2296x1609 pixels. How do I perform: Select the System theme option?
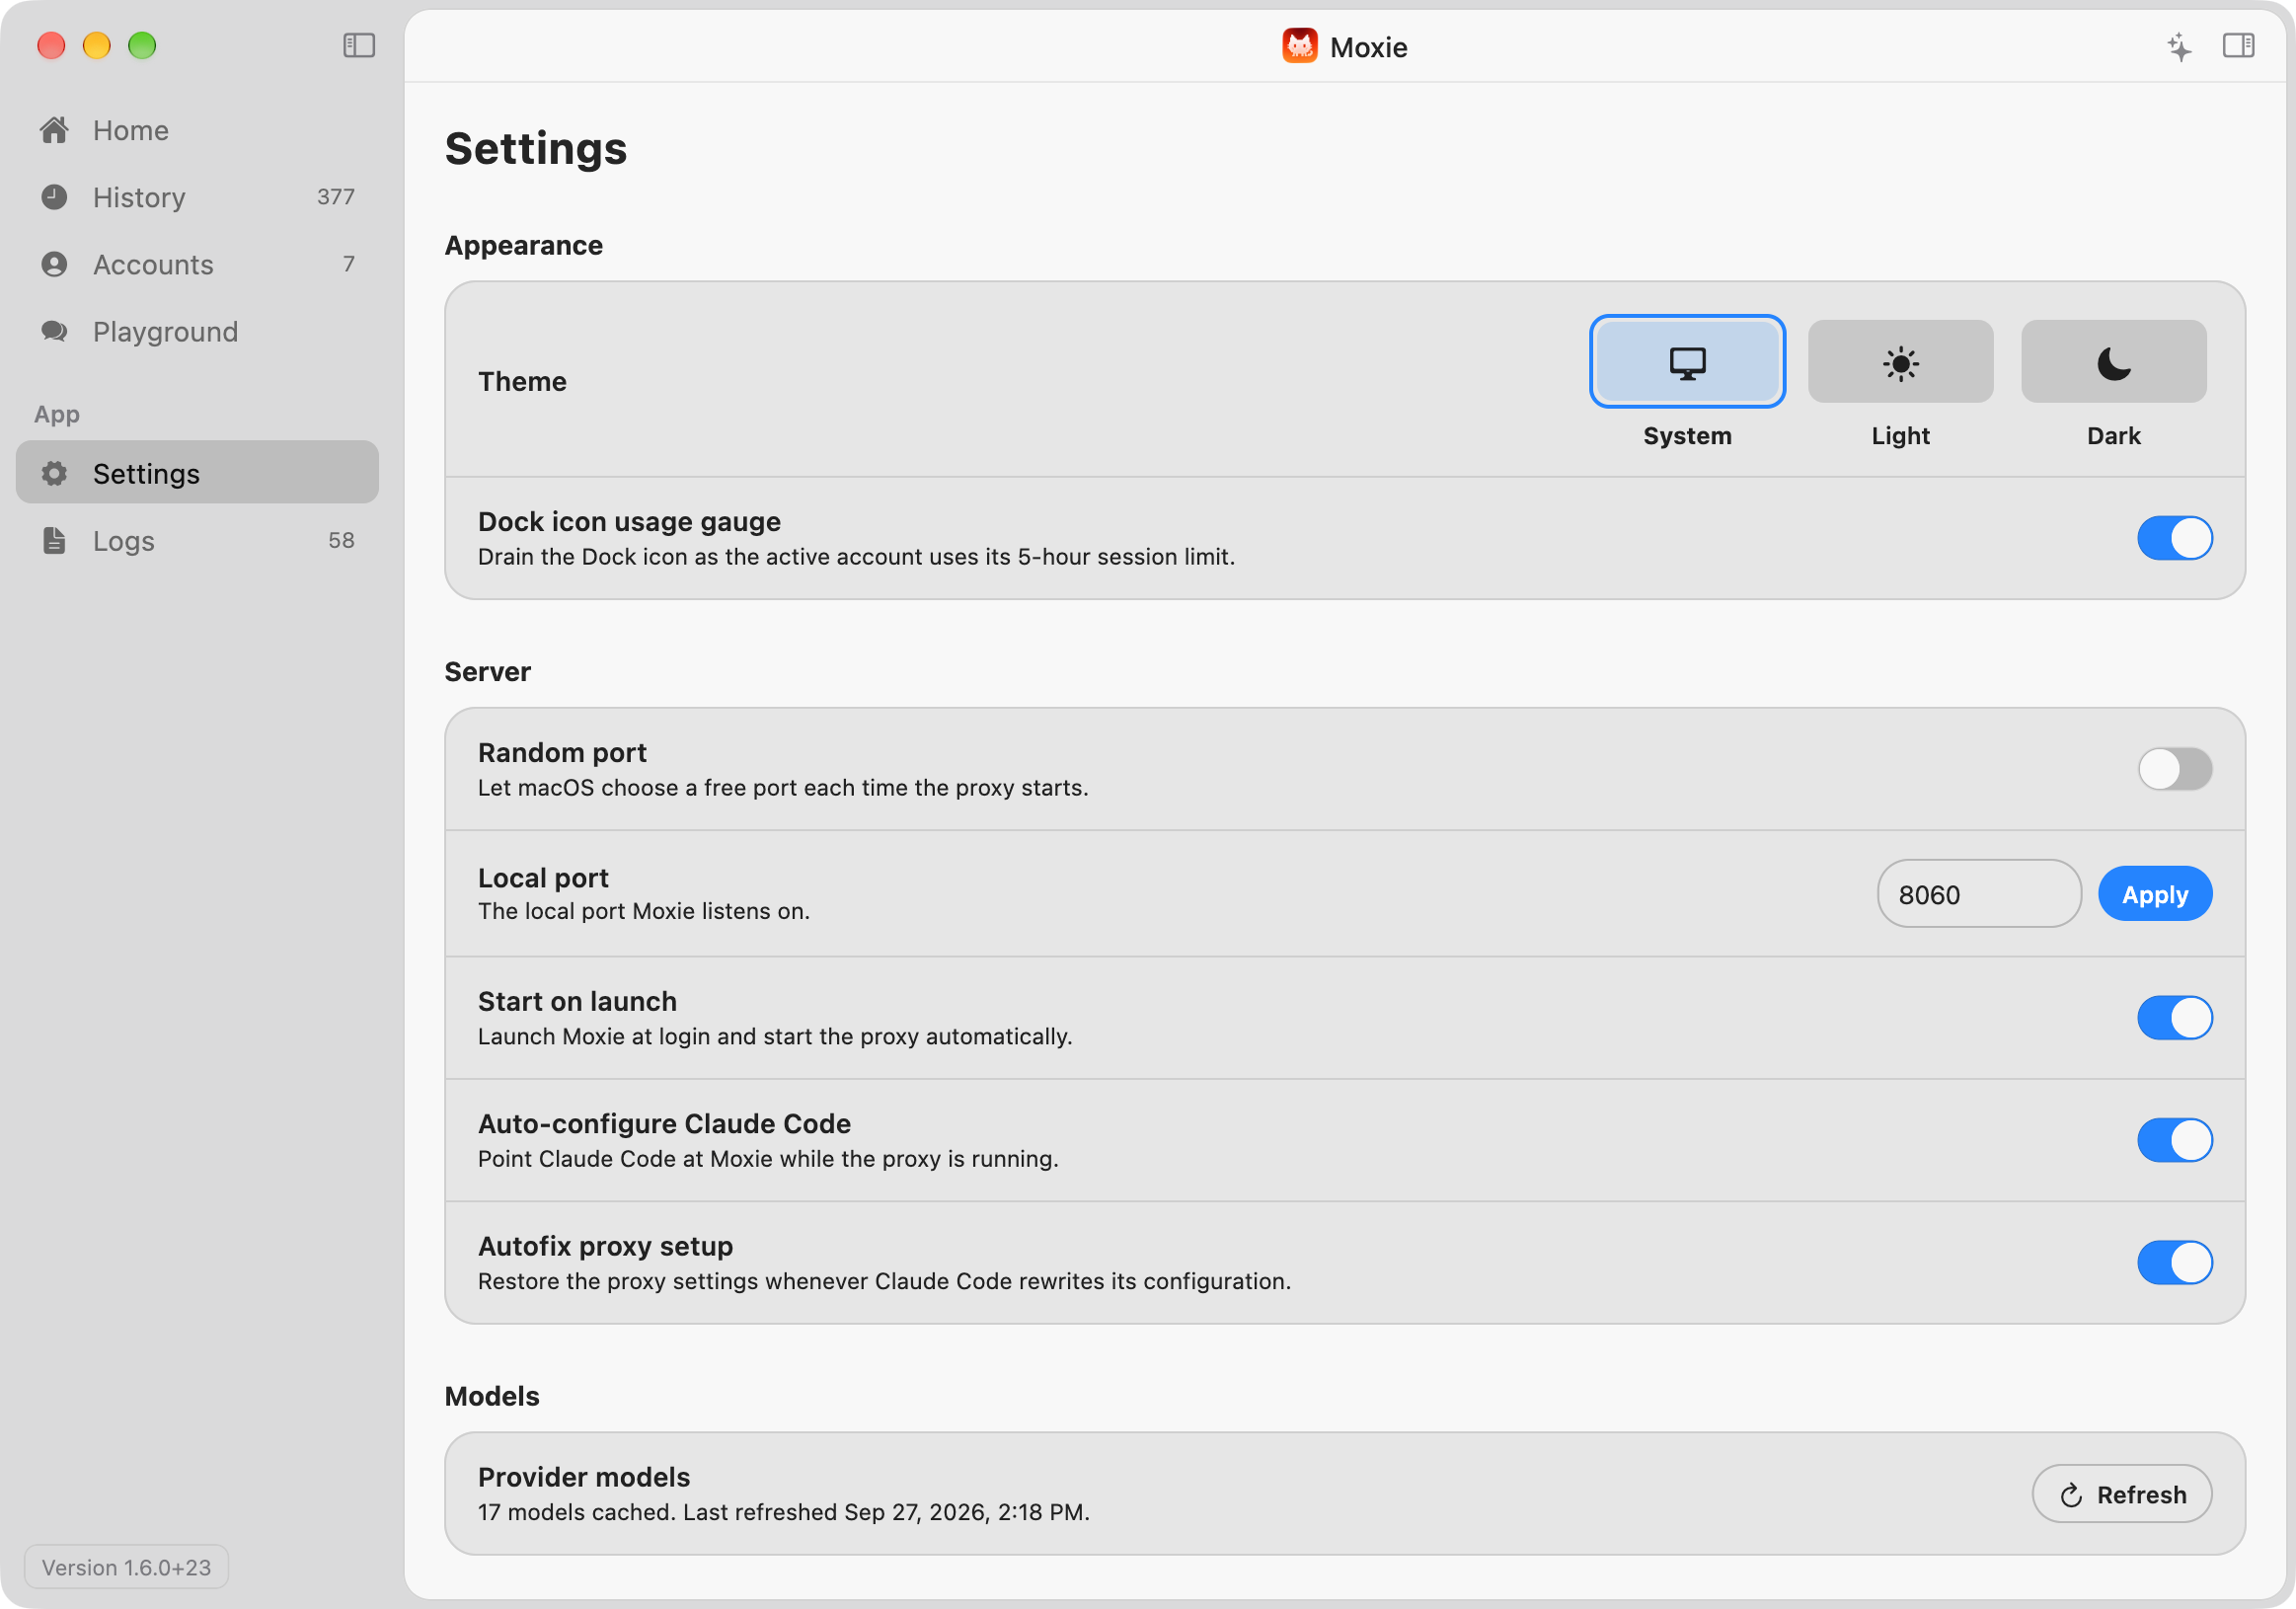(1687, 361)
